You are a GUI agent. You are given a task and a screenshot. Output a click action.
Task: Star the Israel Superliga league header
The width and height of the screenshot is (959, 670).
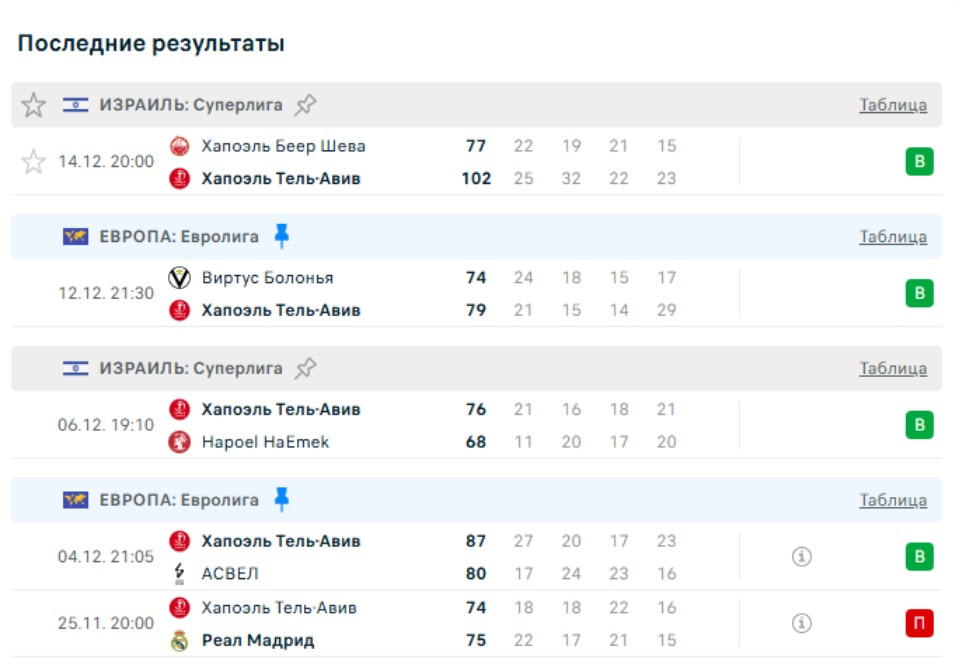click(34, 105)
